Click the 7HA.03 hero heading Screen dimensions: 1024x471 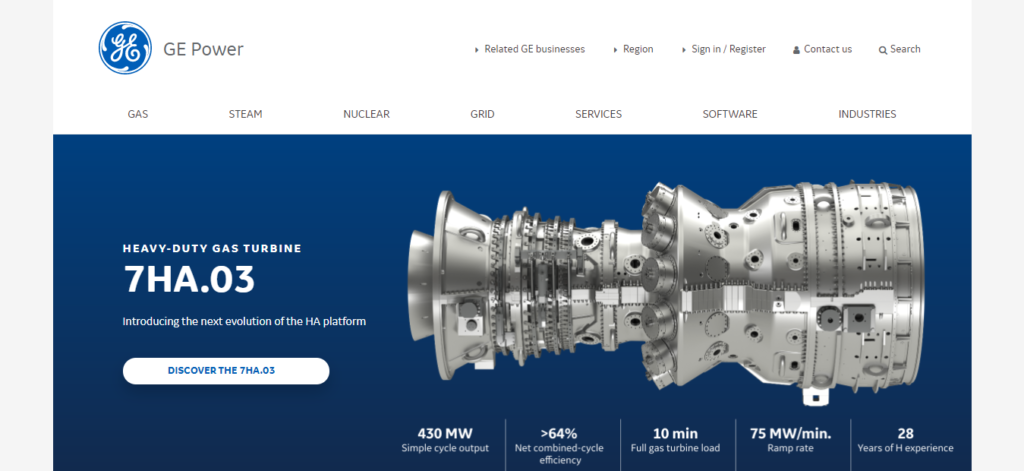[189, 281]
